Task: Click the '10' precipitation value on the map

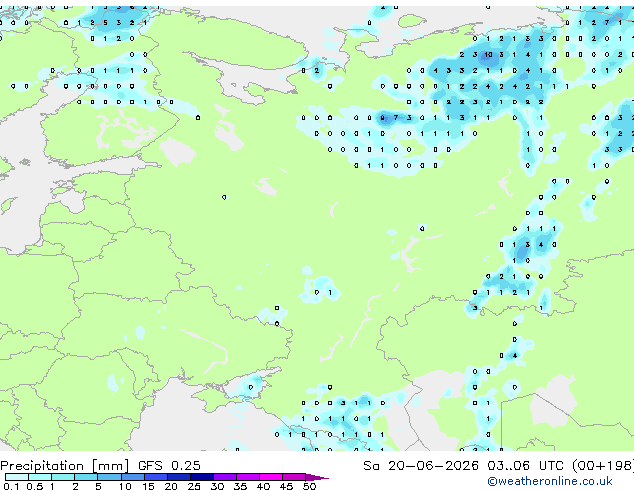Action: [488, 55]
